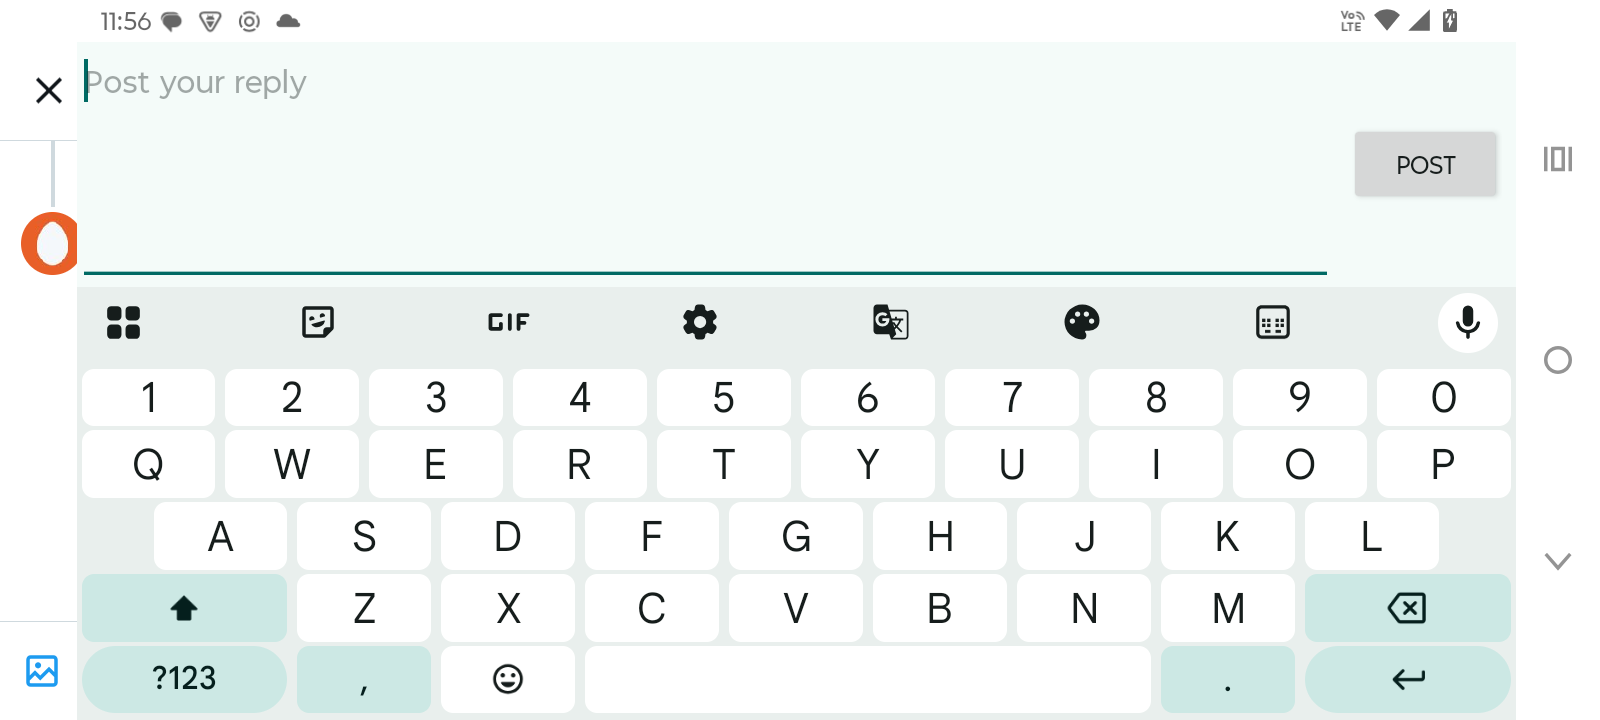The image size is (1600, 720).
Task: Switch to floating keyboard mode icon
Action: click(1273, 322)
